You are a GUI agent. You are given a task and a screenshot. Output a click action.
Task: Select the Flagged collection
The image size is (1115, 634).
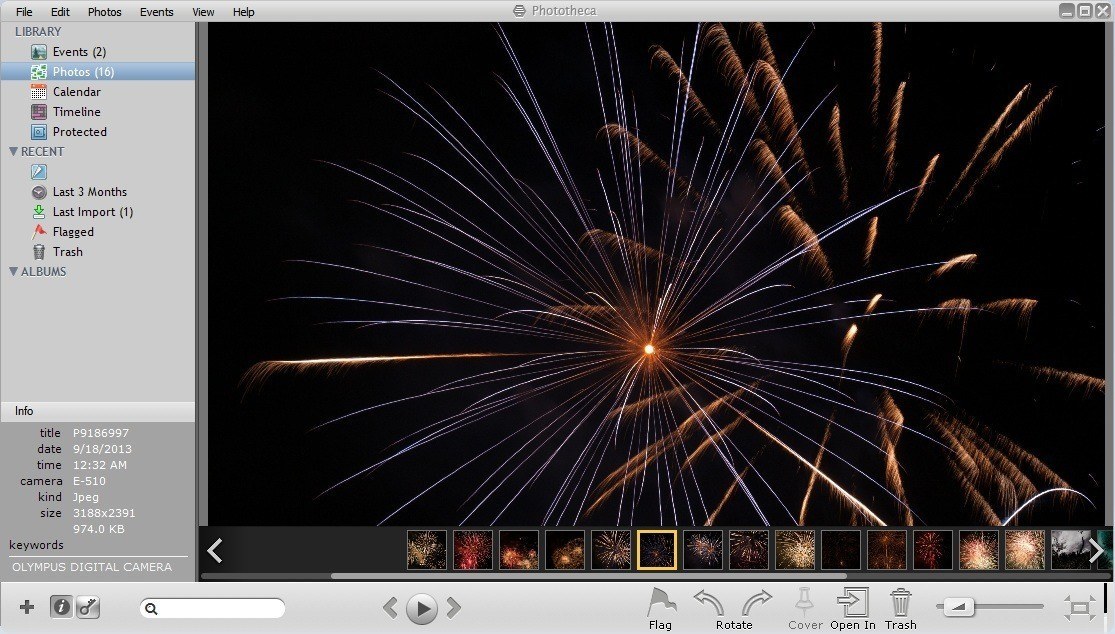coord(74,231)
